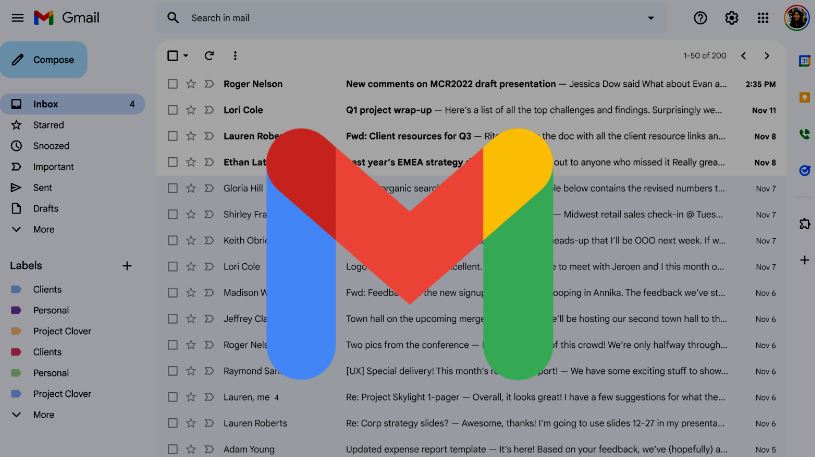Tick the Lauren Roberts Fwd: Client resources checkbox

[173, 136]
